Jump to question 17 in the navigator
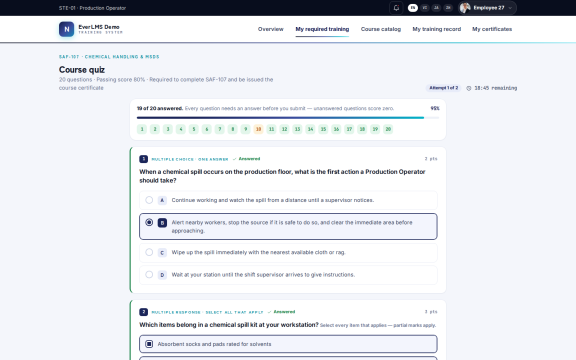The width and height of the screenshot is (576, 360). 349,129
